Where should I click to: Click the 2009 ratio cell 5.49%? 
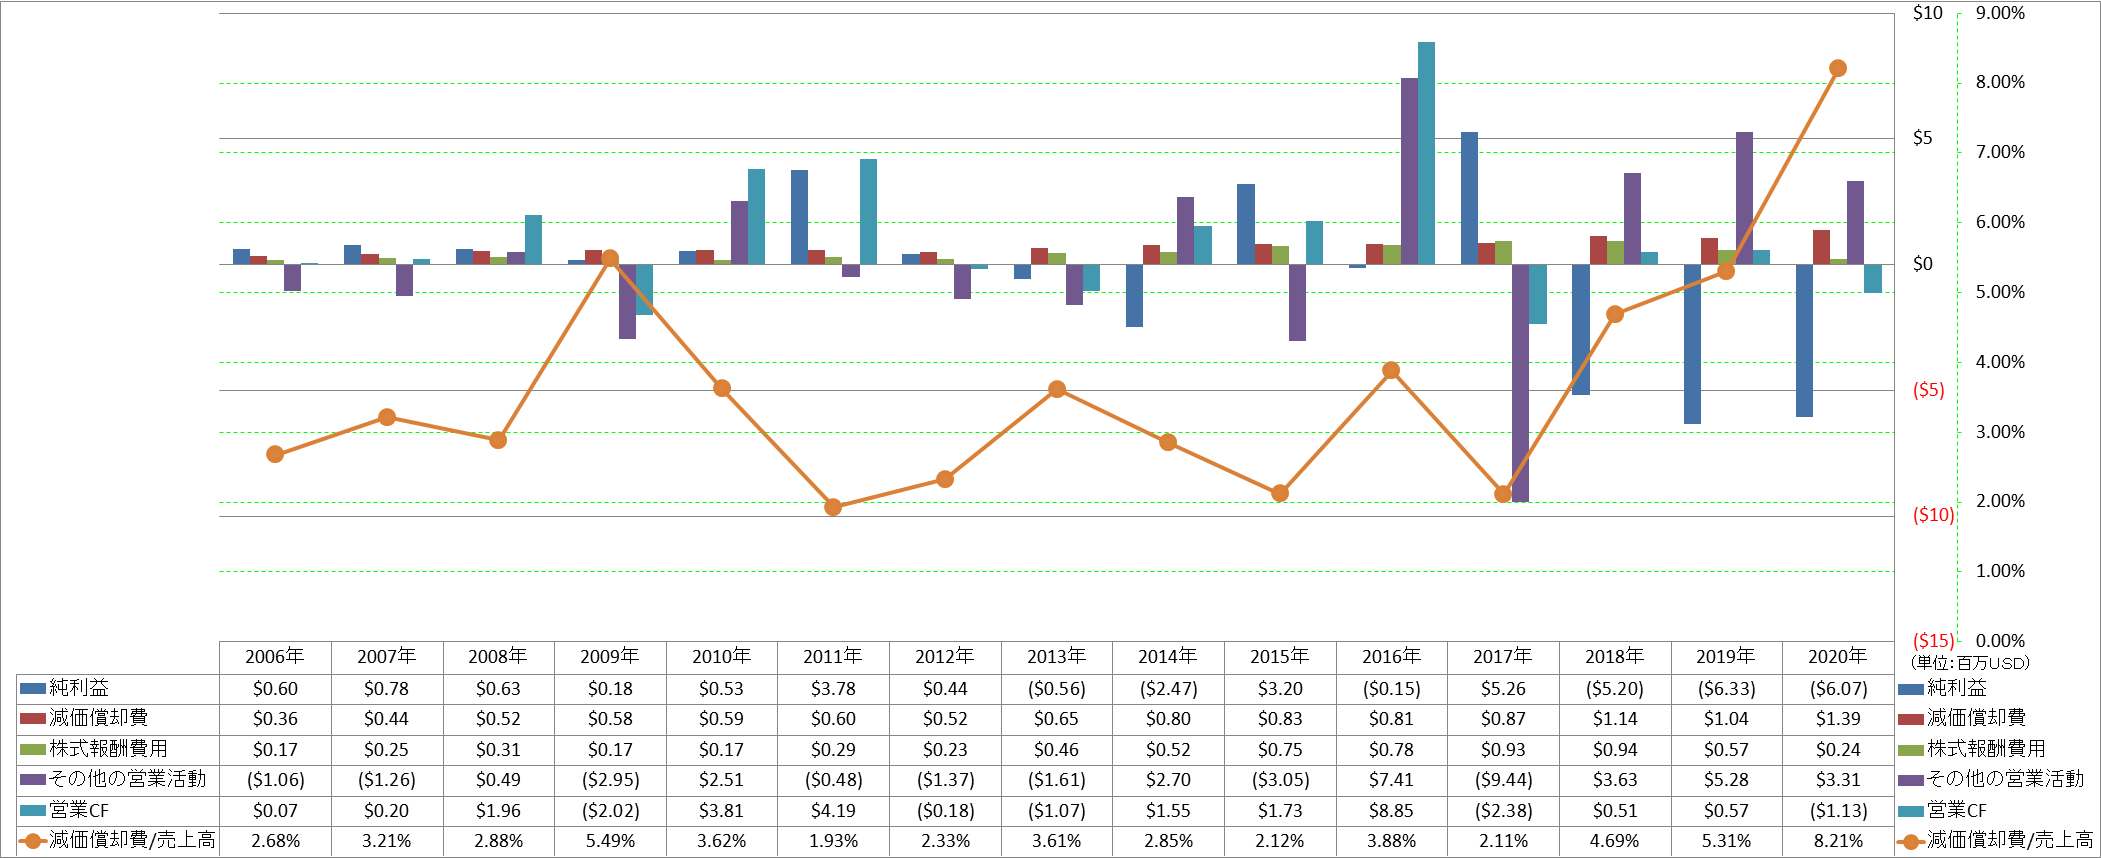tap(610, 842)
